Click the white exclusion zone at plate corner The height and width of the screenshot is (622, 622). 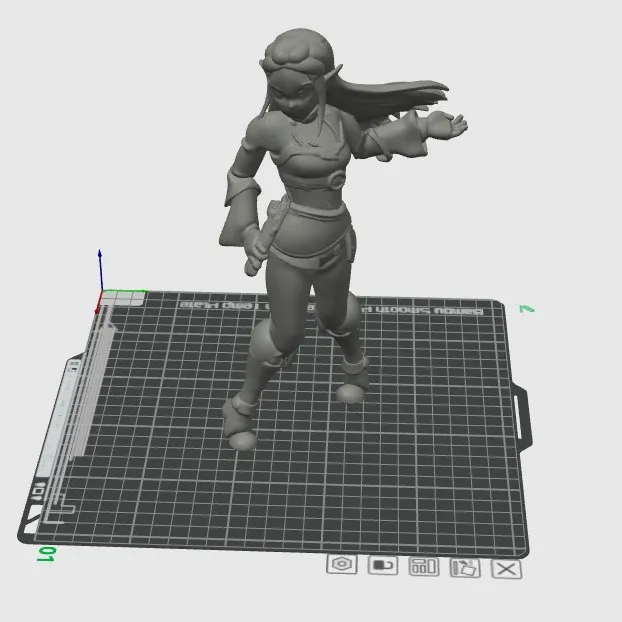122,299
